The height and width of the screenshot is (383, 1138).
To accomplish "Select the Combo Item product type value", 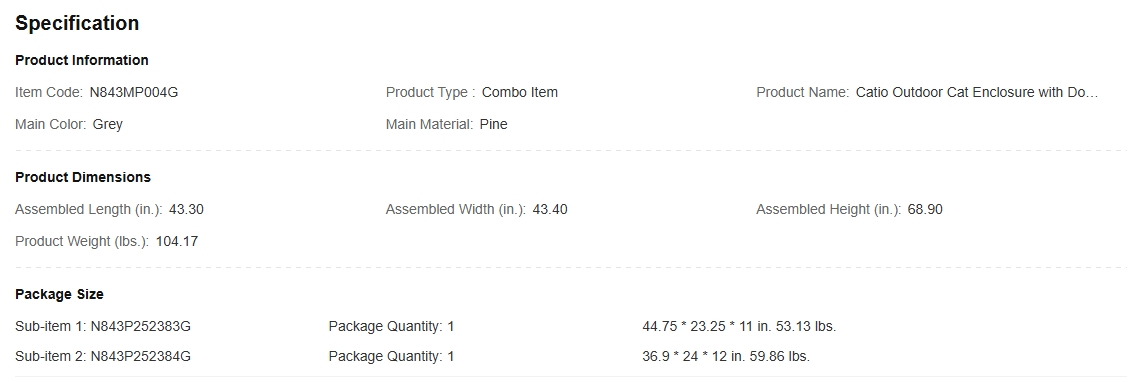I will point(520,93).
